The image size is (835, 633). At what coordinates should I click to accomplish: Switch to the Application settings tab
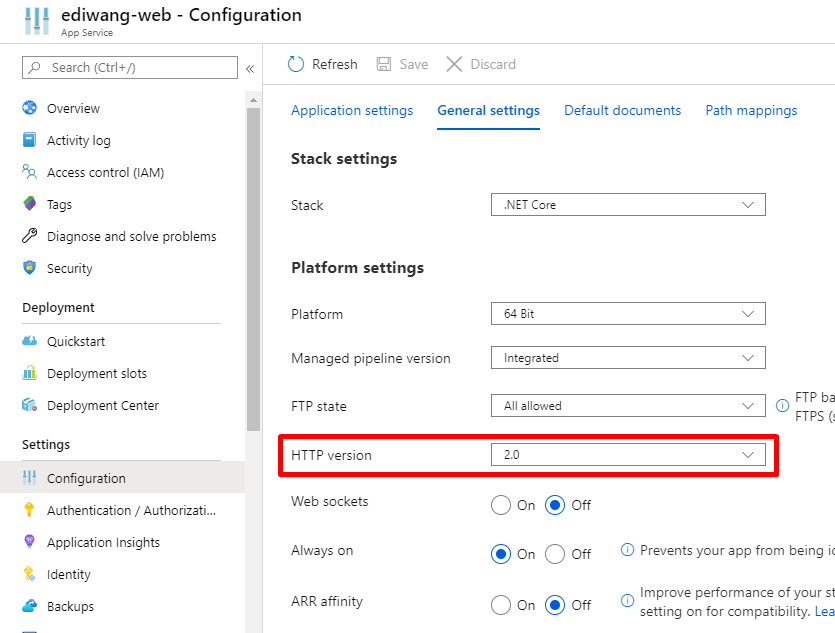[x=352, y=111]
